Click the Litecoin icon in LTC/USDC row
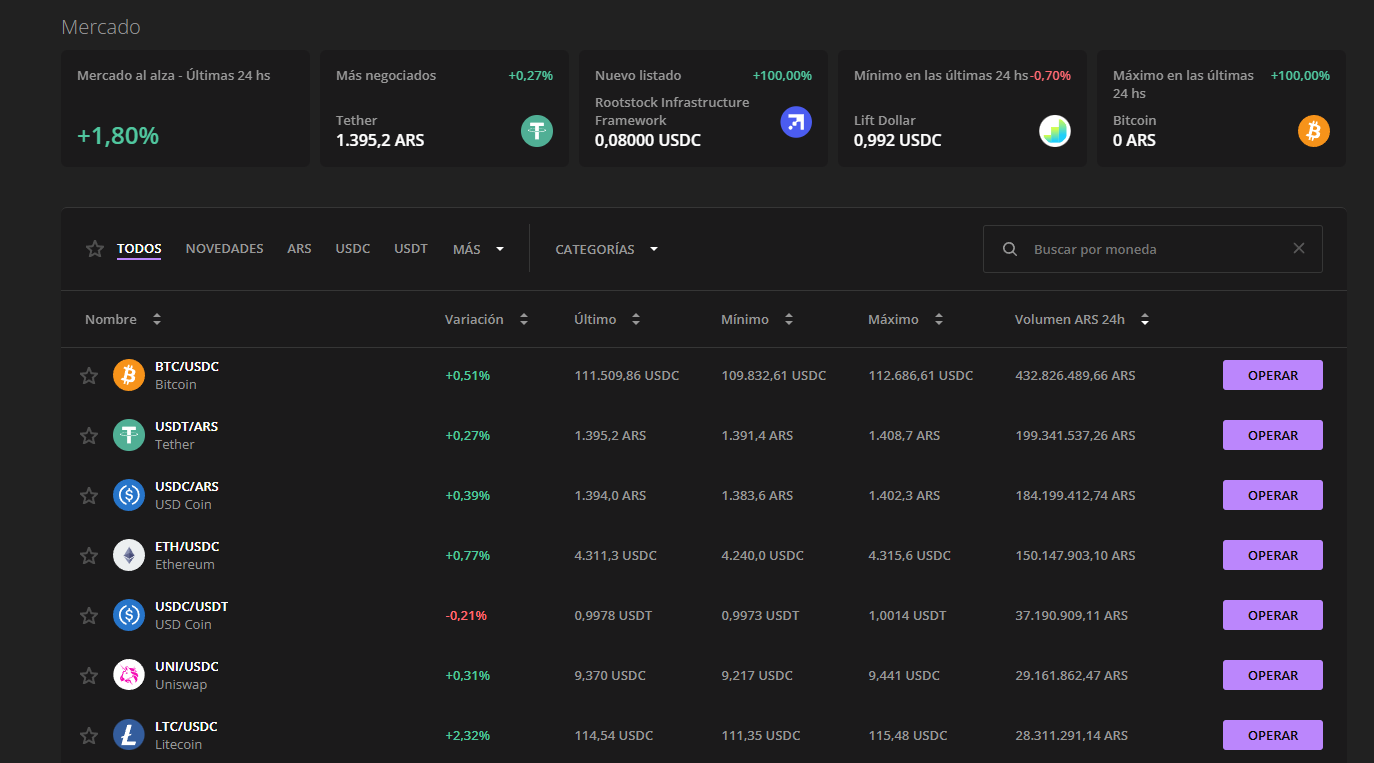The image size is (1374, 763). pyautogui.click(x=129, y=735)
